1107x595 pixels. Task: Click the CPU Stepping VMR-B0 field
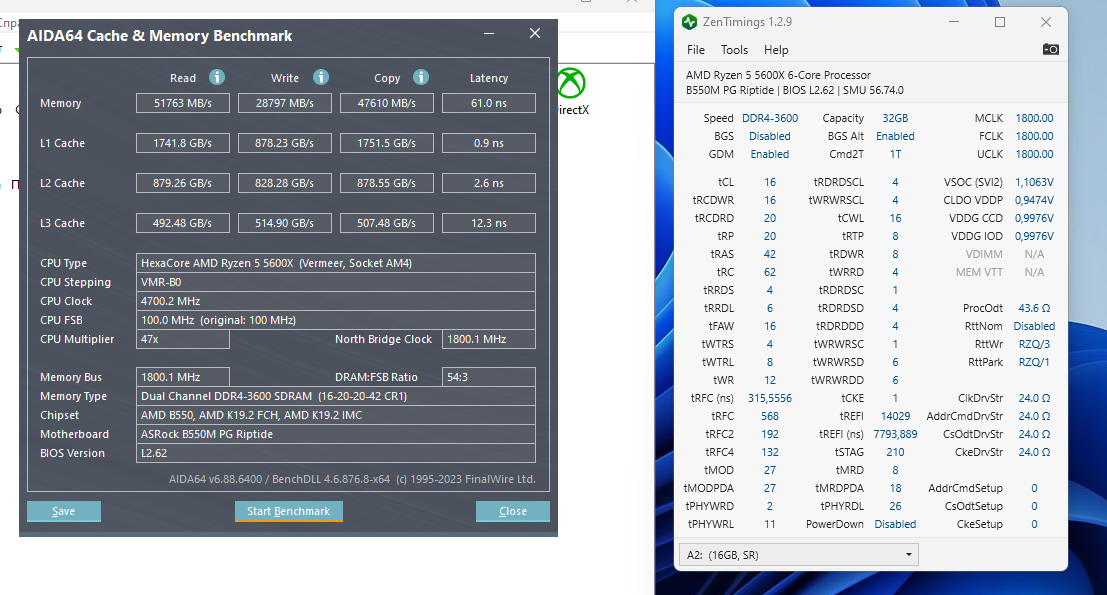coord(335,282)
